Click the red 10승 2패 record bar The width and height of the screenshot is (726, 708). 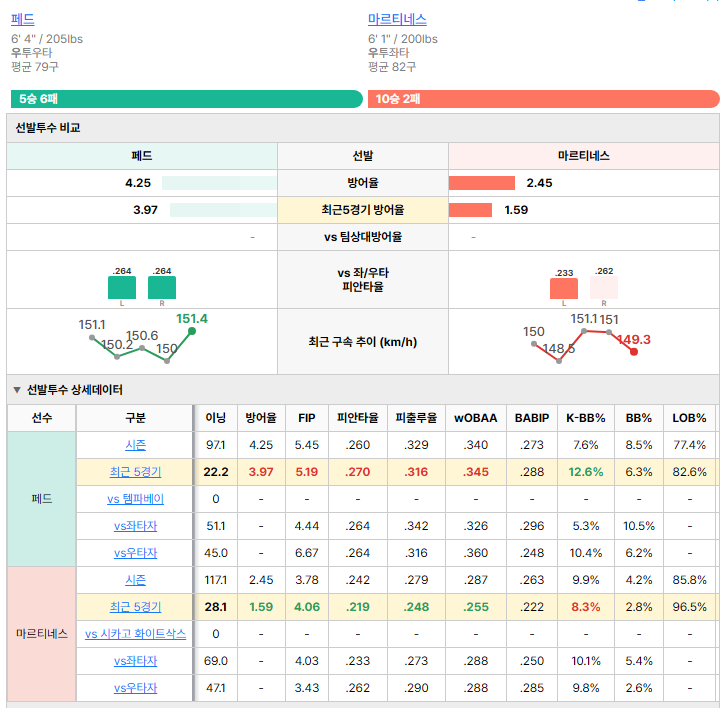544,99
